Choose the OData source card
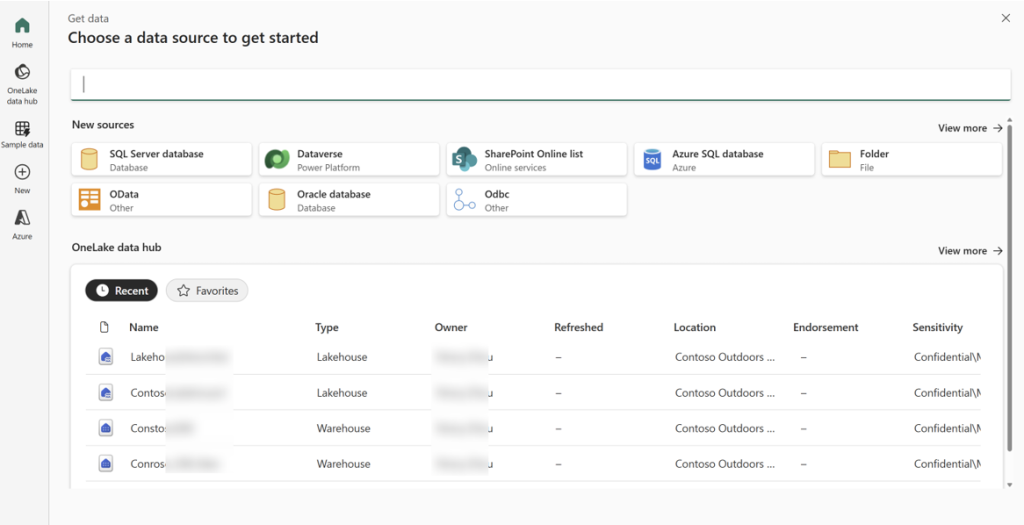Viewport: 1024px width, 525px height. pyautogui.click(x=161, y=200)
